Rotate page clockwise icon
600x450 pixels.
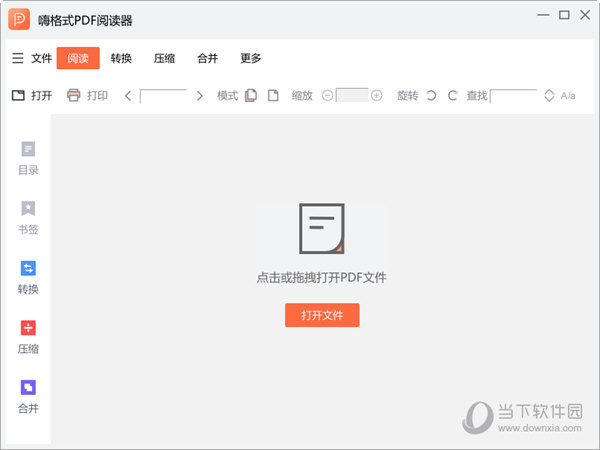pyautogui.click(x=452, y=95)
